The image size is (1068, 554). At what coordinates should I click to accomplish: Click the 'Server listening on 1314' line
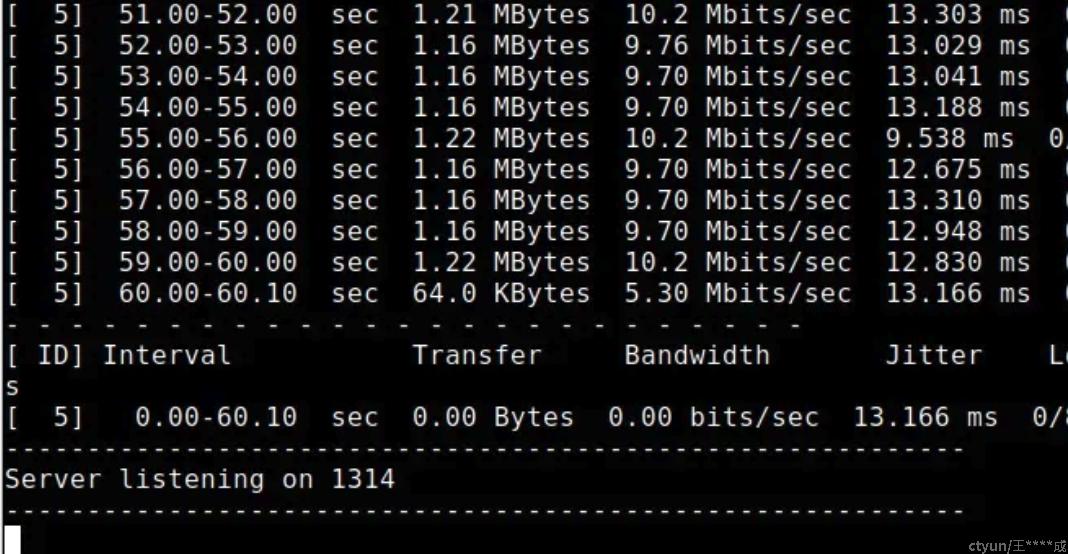tap(200, 479)
